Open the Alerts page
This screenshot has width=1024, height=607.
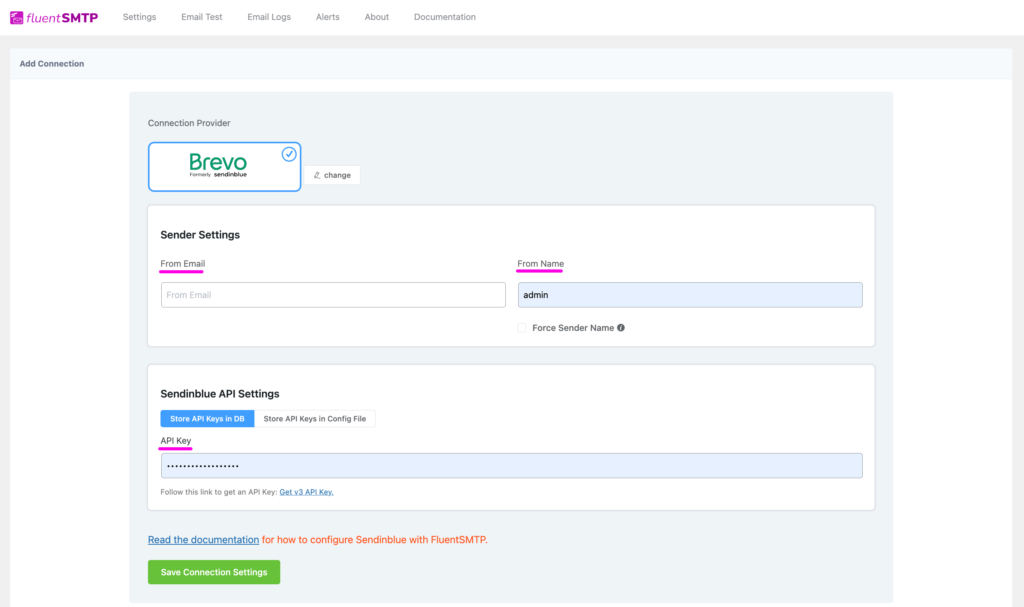point(327,17)
